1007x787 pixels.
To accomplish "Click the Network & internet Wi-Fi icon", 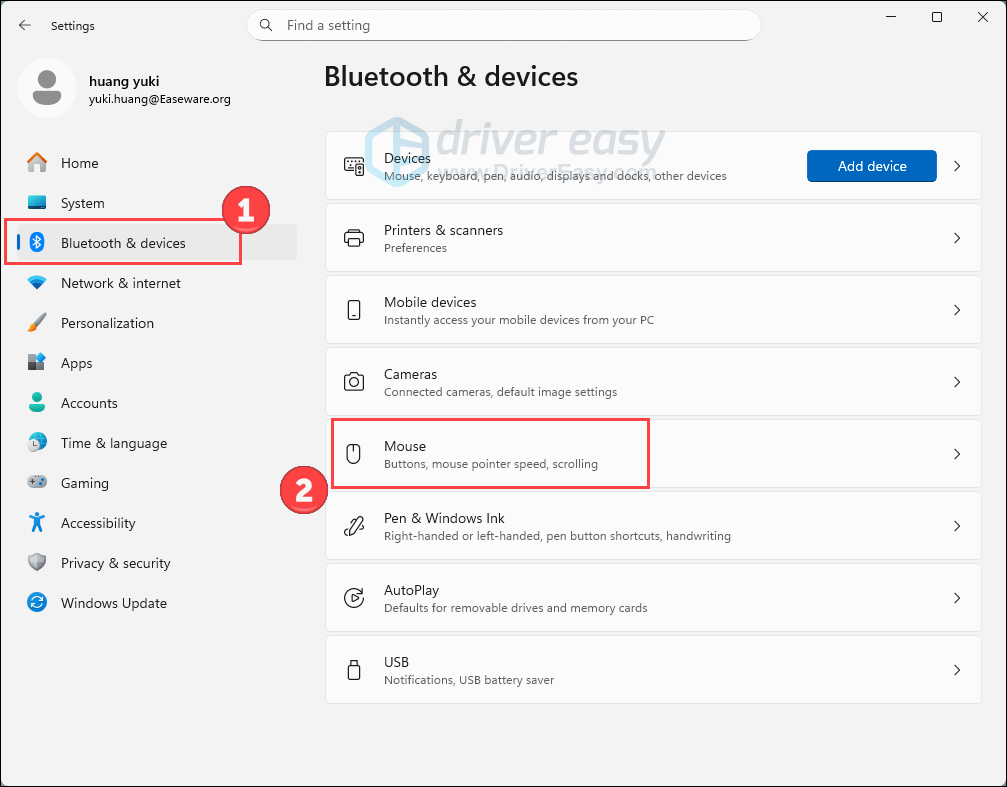I will [x=37, y=283].
